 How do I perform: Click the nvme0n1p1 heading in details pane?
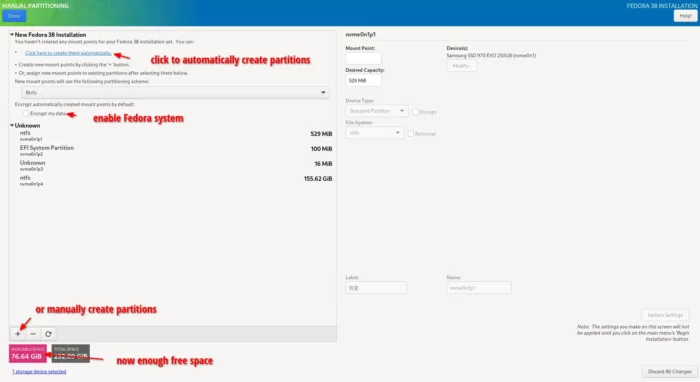[x=361, y=34]
